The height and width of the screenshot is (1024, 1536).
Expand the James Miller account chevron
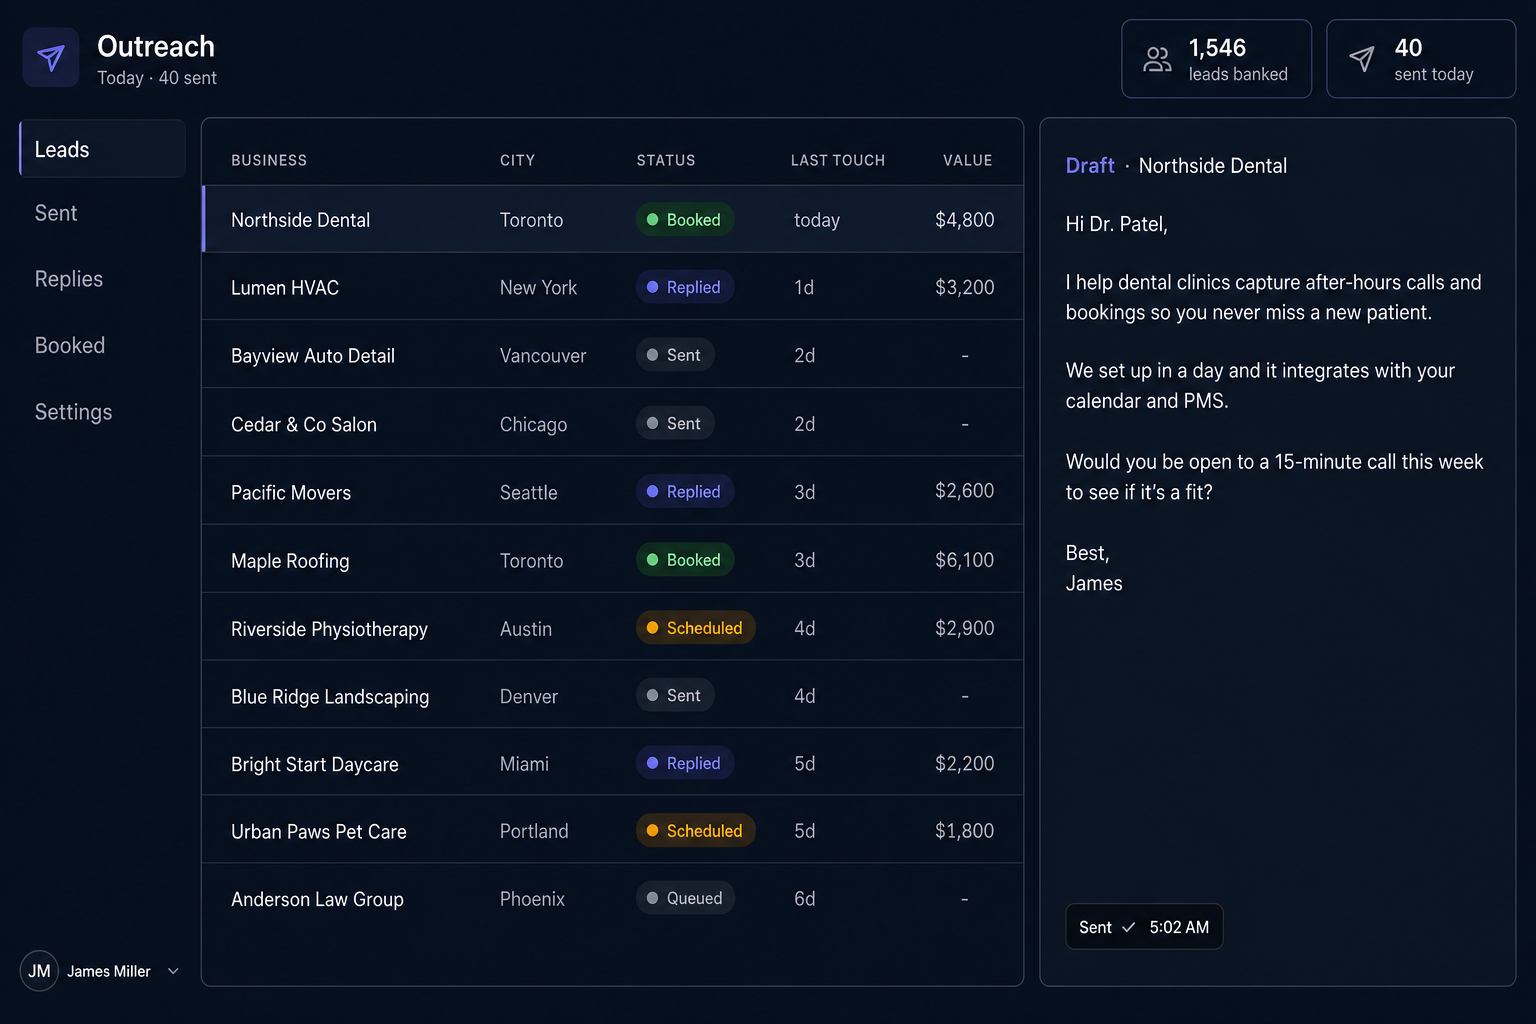173,971
